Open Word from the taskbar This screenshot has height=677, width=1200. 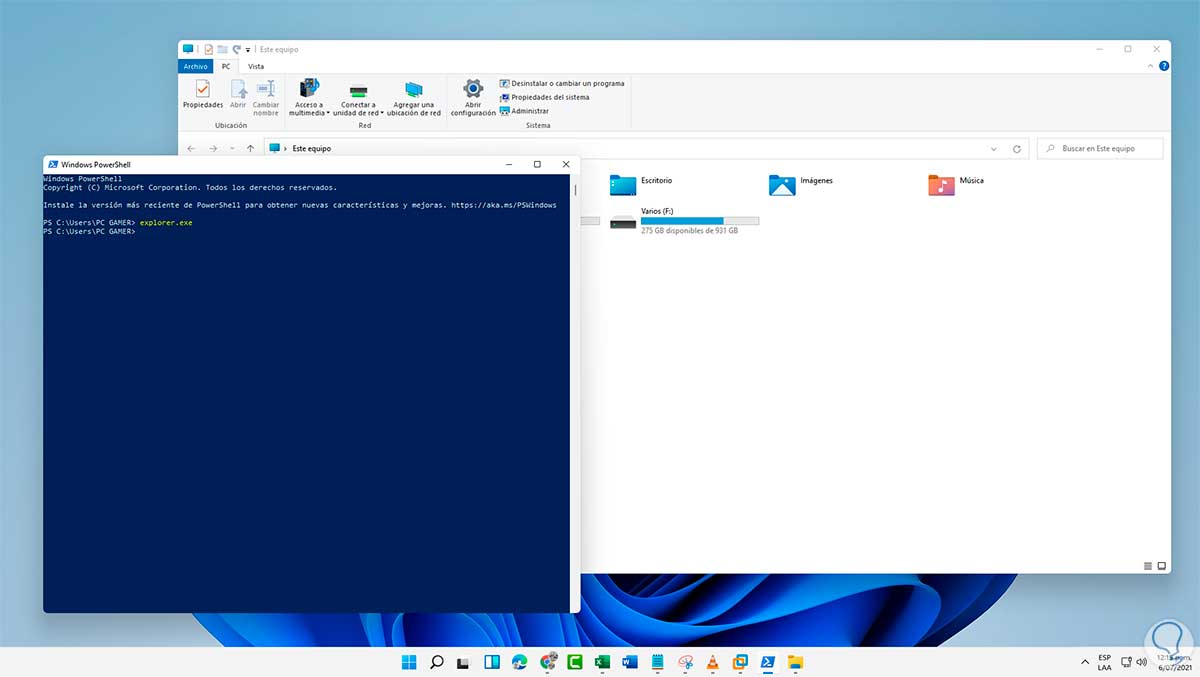click(x=630, y=662)
